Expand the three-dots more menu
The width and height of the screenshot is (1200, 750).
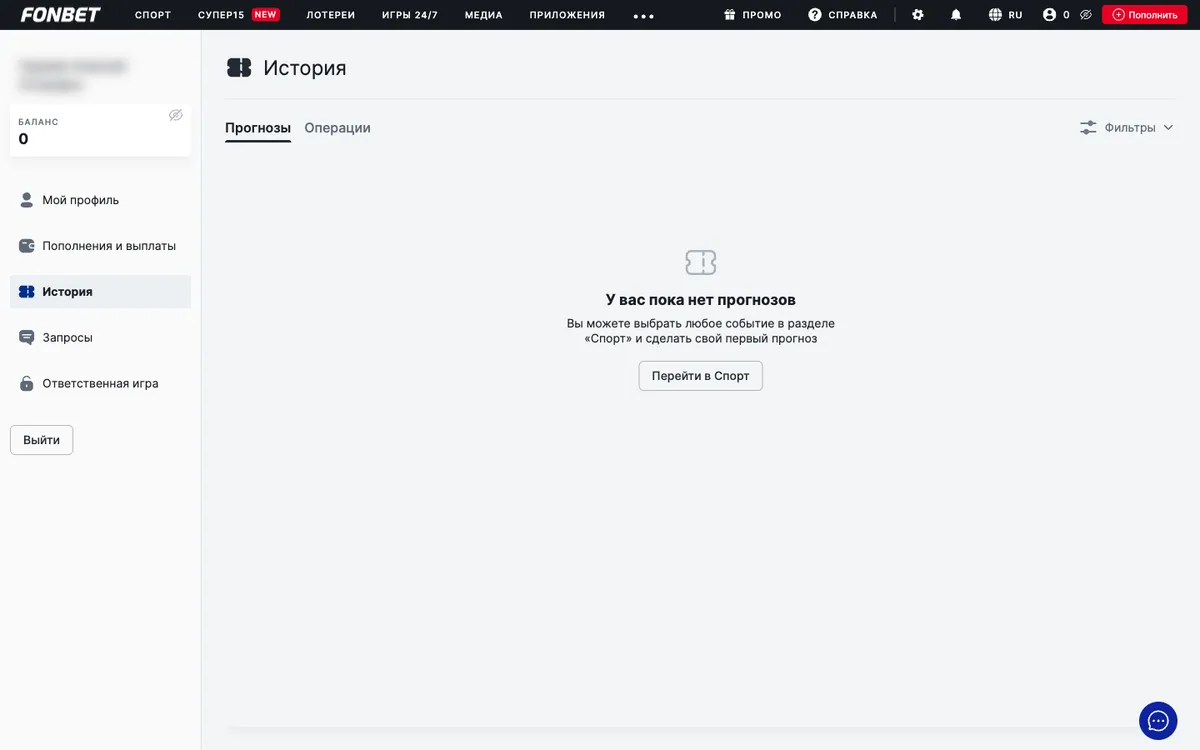(644, 16)
